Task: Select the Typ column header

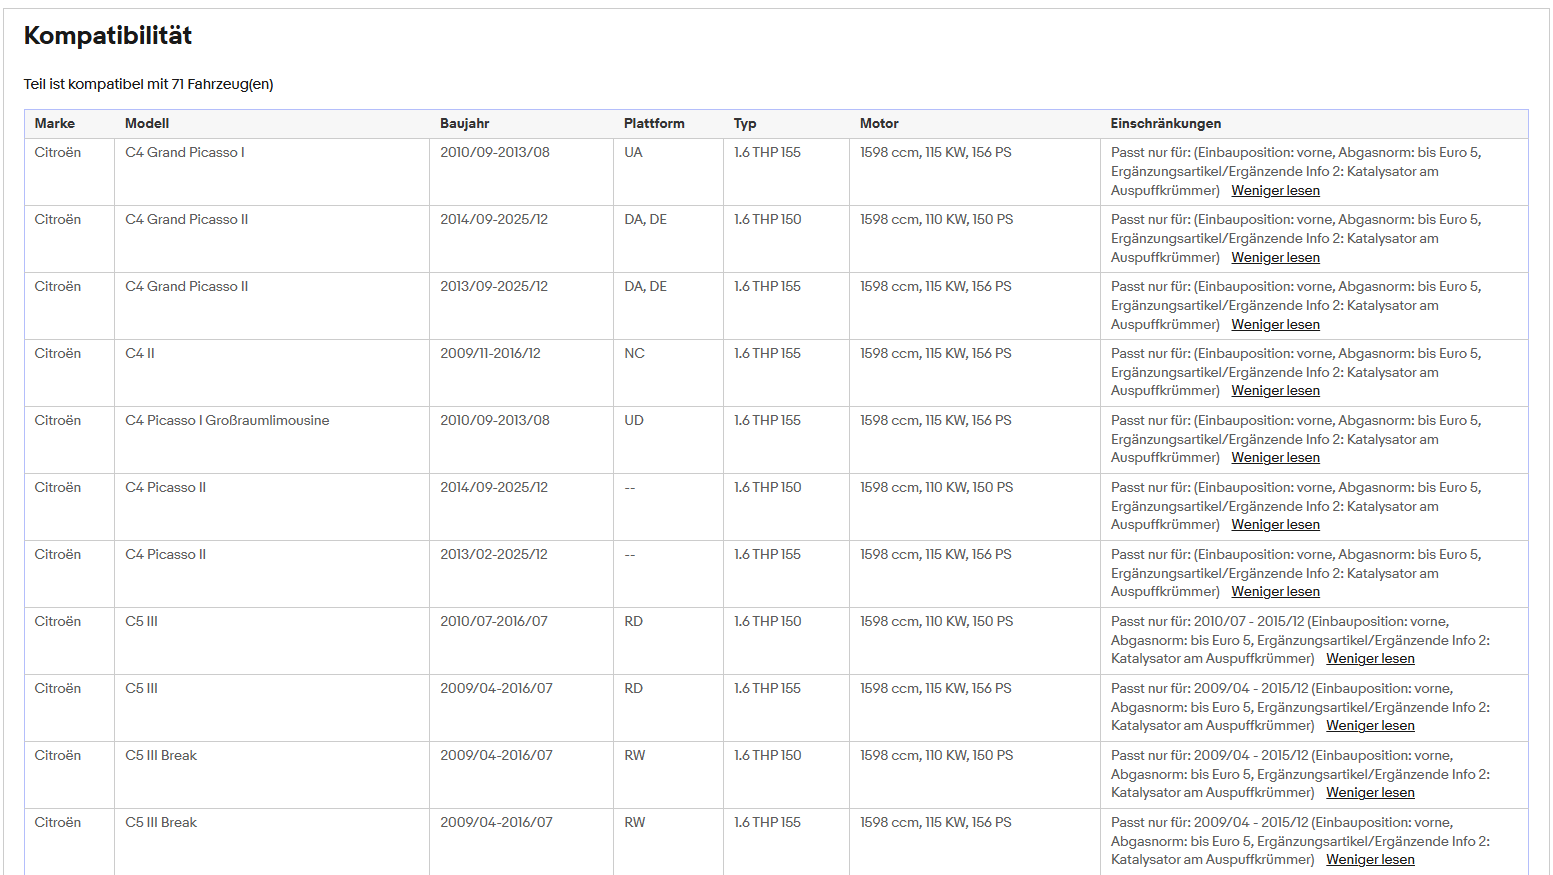Action: (x=745, y=124)
